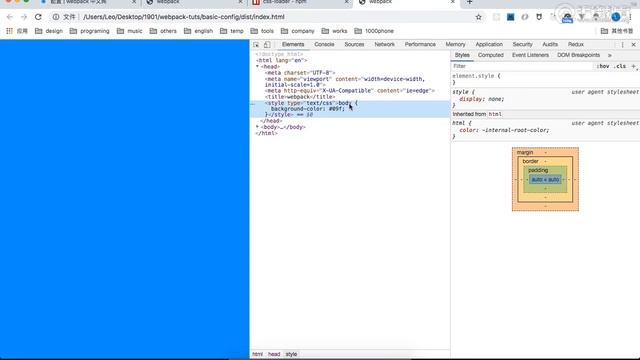Open the Redux tab
This screenshot has width=640, height=360.
point(576,44)
